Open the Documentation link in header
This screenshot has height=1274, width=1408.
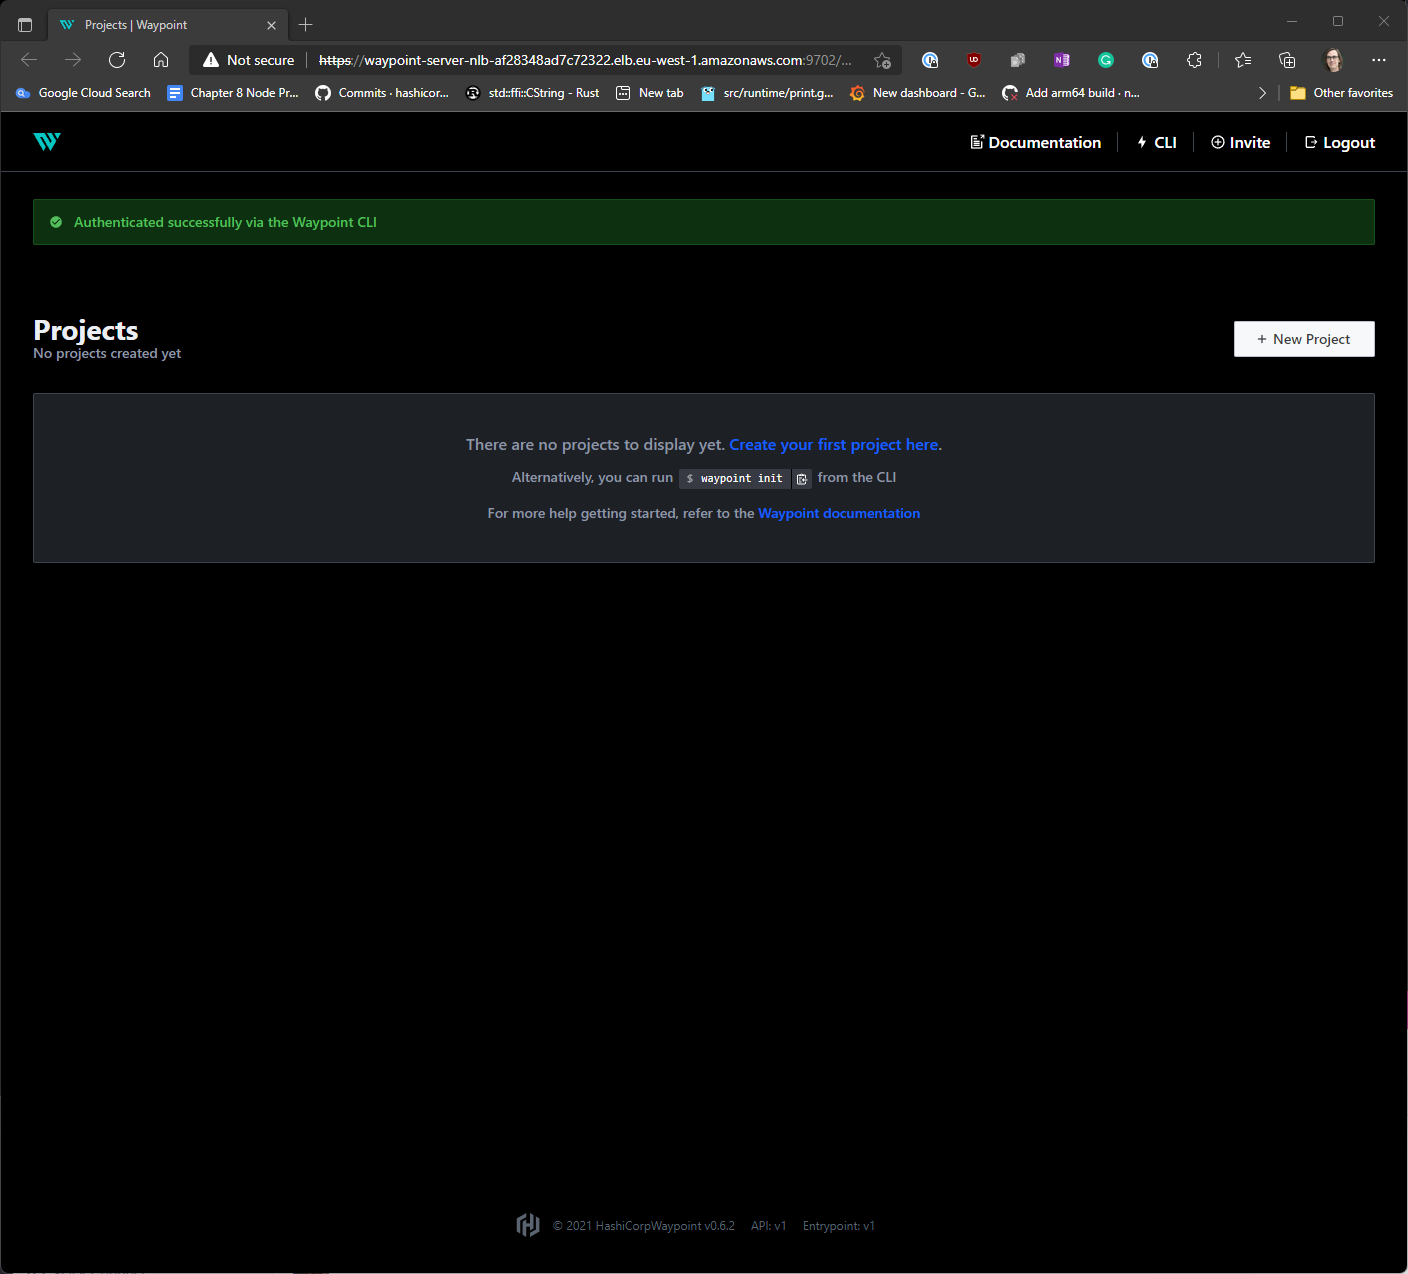1035,143
